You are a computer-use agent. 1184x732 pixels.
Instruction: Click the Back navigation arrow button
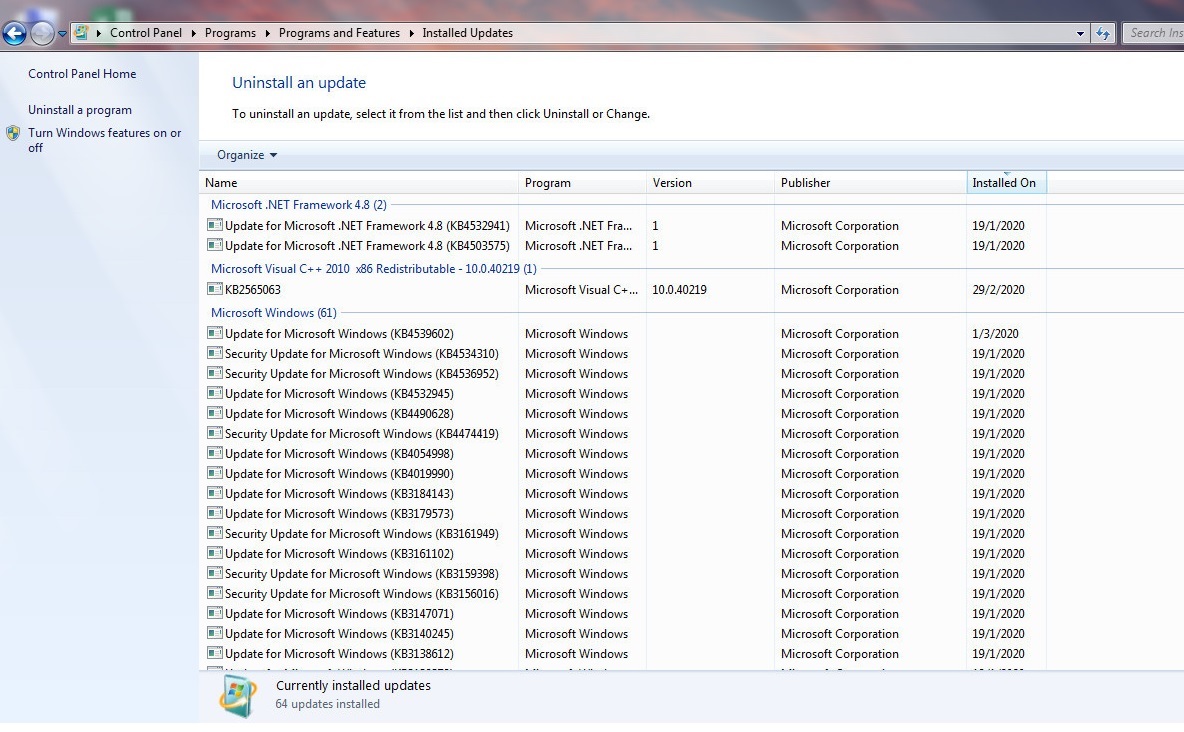(14, 33)
